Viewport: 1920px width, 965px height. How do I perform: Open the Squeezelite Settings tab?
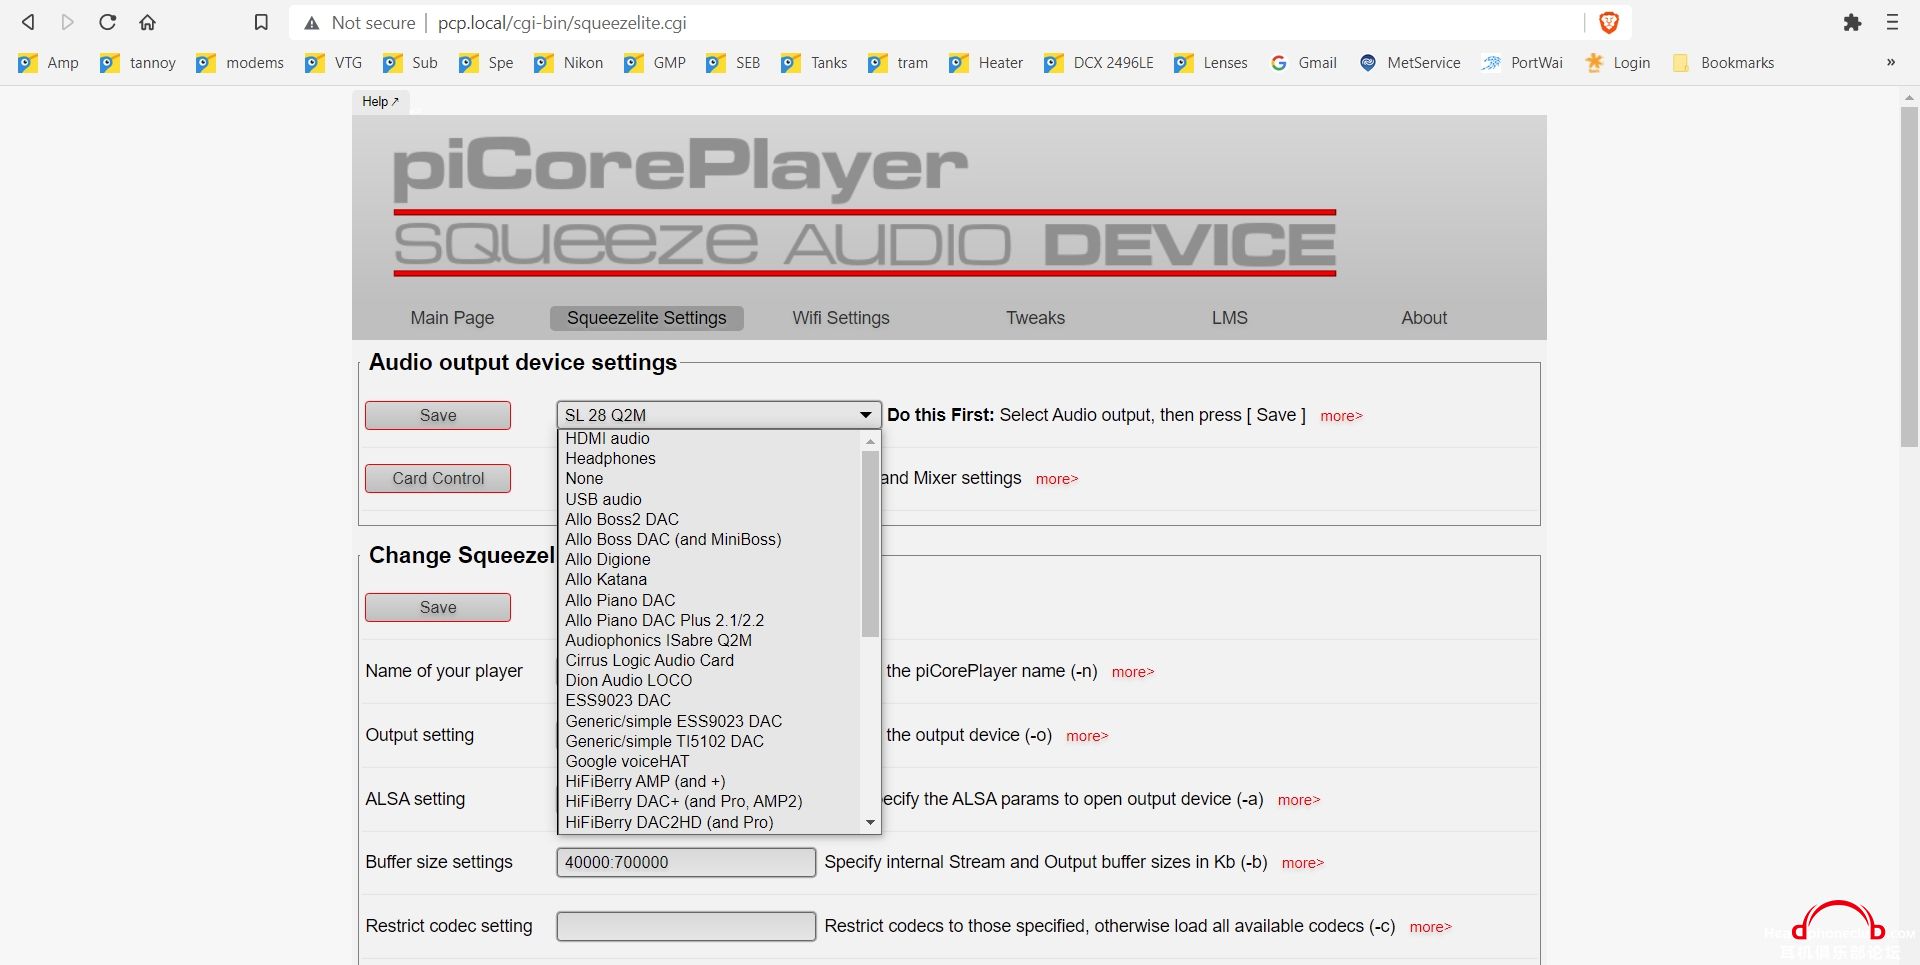(646, 318)
